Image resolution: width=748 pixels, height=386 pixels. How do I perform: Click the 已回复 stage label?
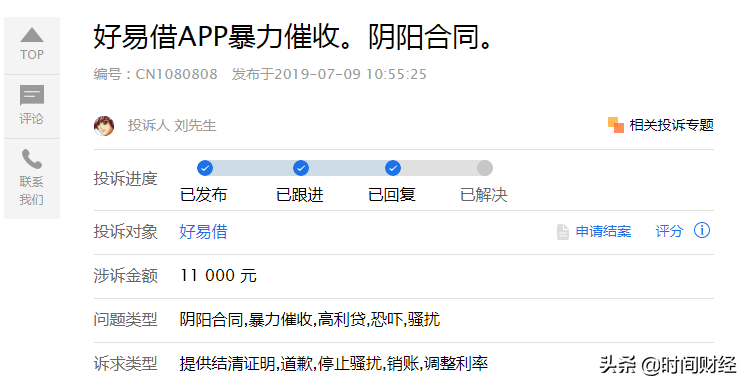tap(392, 195)
